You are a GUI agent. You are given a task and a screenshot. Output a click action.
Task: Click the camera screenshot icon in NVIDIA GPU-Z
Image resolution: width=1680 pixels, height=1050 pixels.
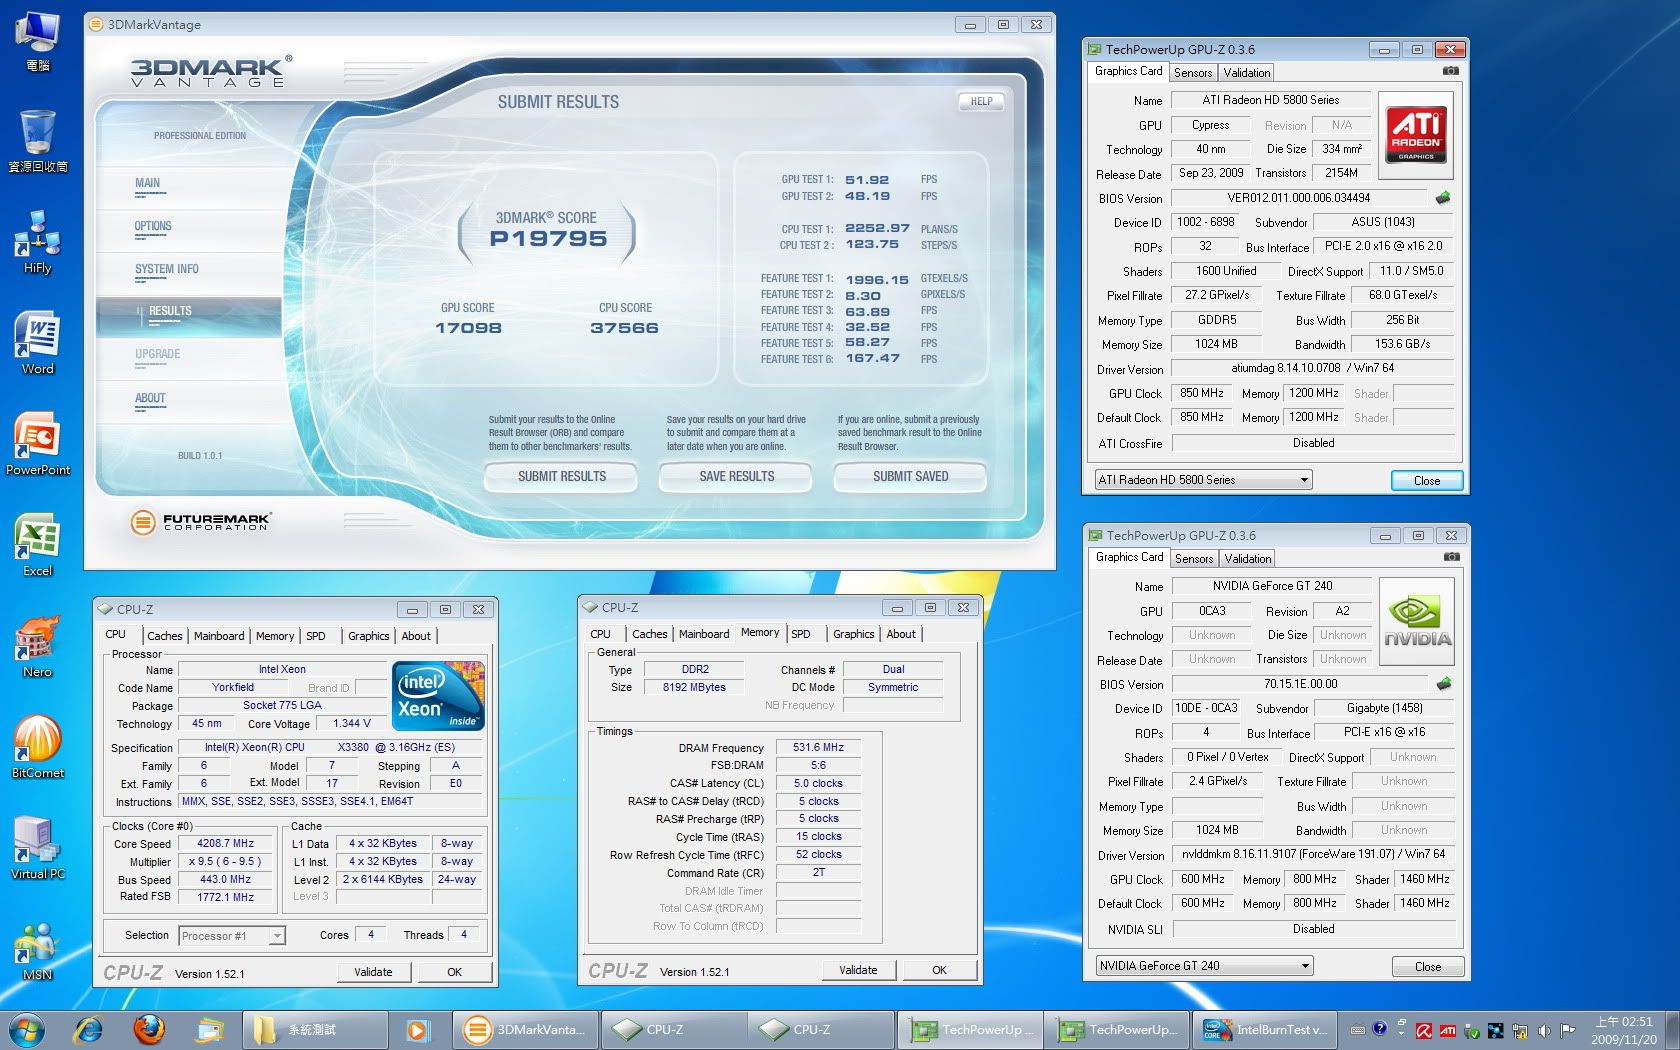[x=1452, y=557]
